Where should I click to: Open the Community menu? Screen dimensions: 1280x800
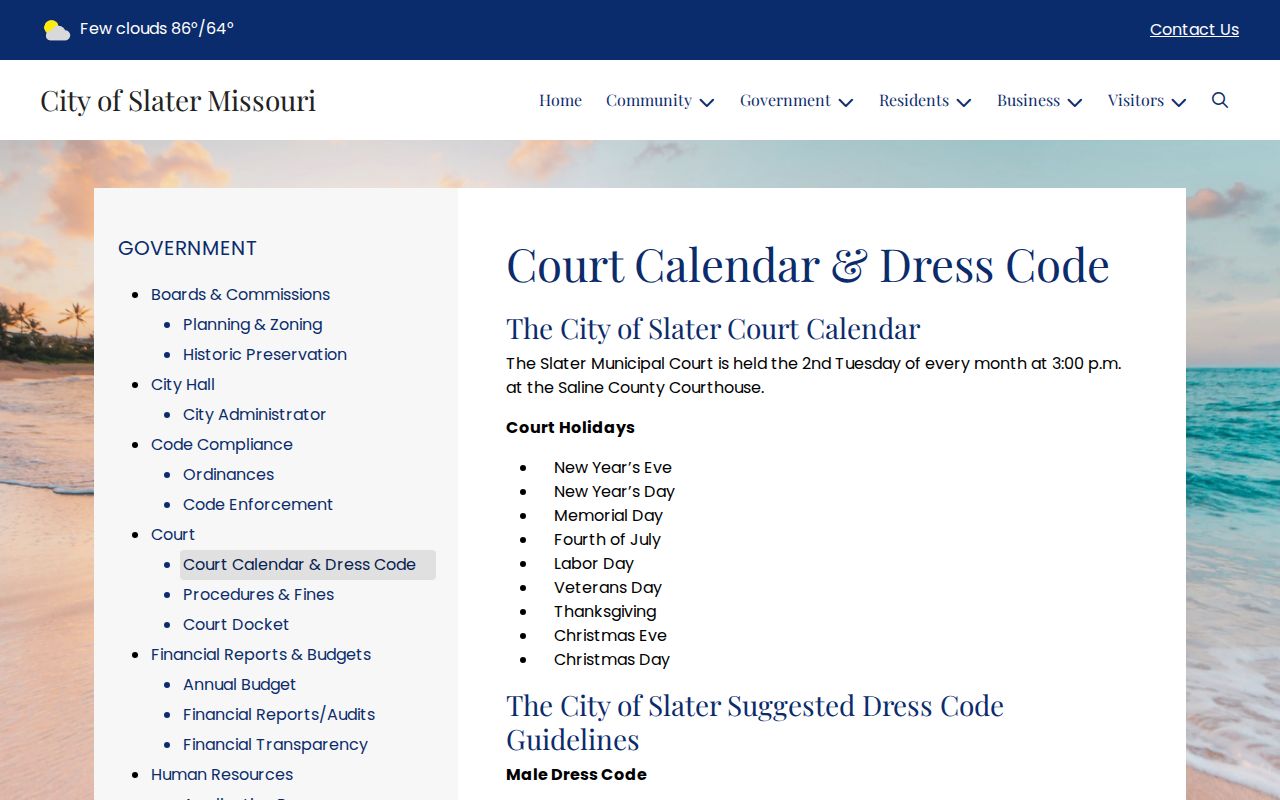tap(649, 100)
